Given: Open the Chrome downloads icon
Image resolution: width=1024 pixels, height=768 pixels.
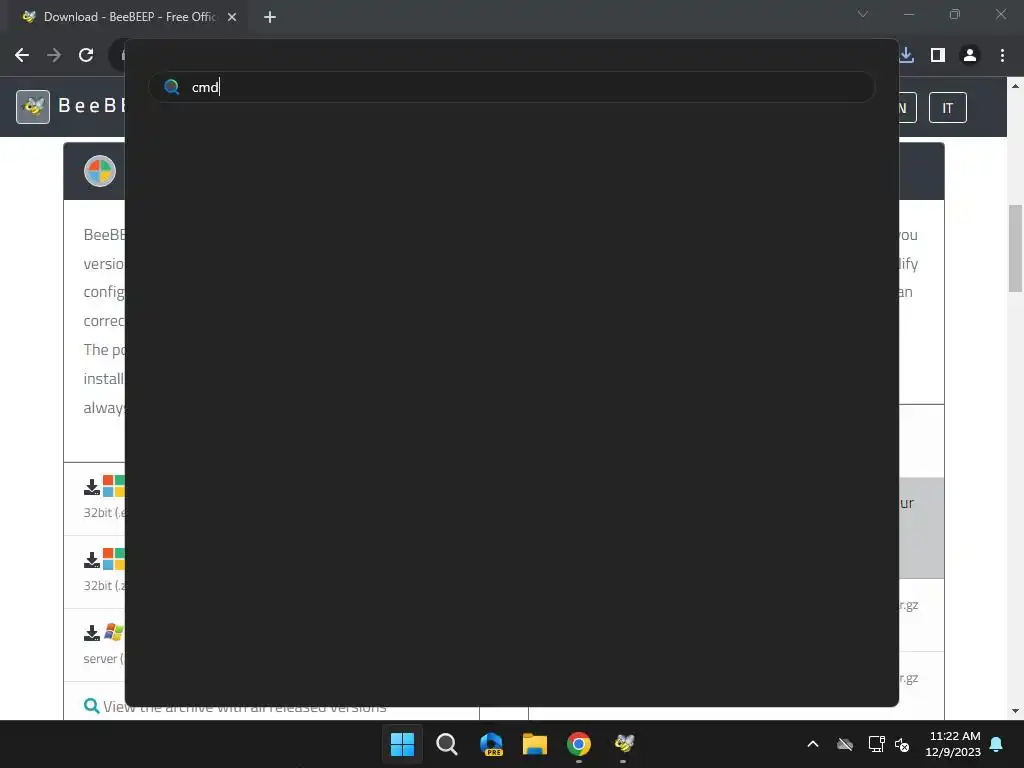Looking at the screenshot, I should click(906, 56).
